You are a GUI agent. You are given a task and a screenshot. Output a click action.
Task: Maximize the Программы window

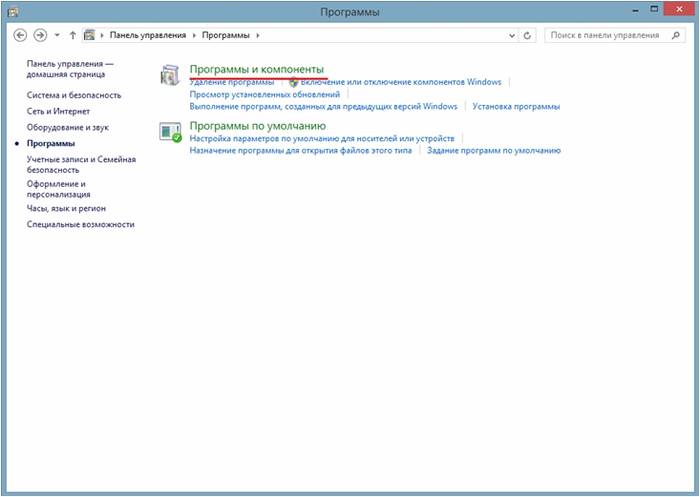pyautogui.click(x=654, y=9)
